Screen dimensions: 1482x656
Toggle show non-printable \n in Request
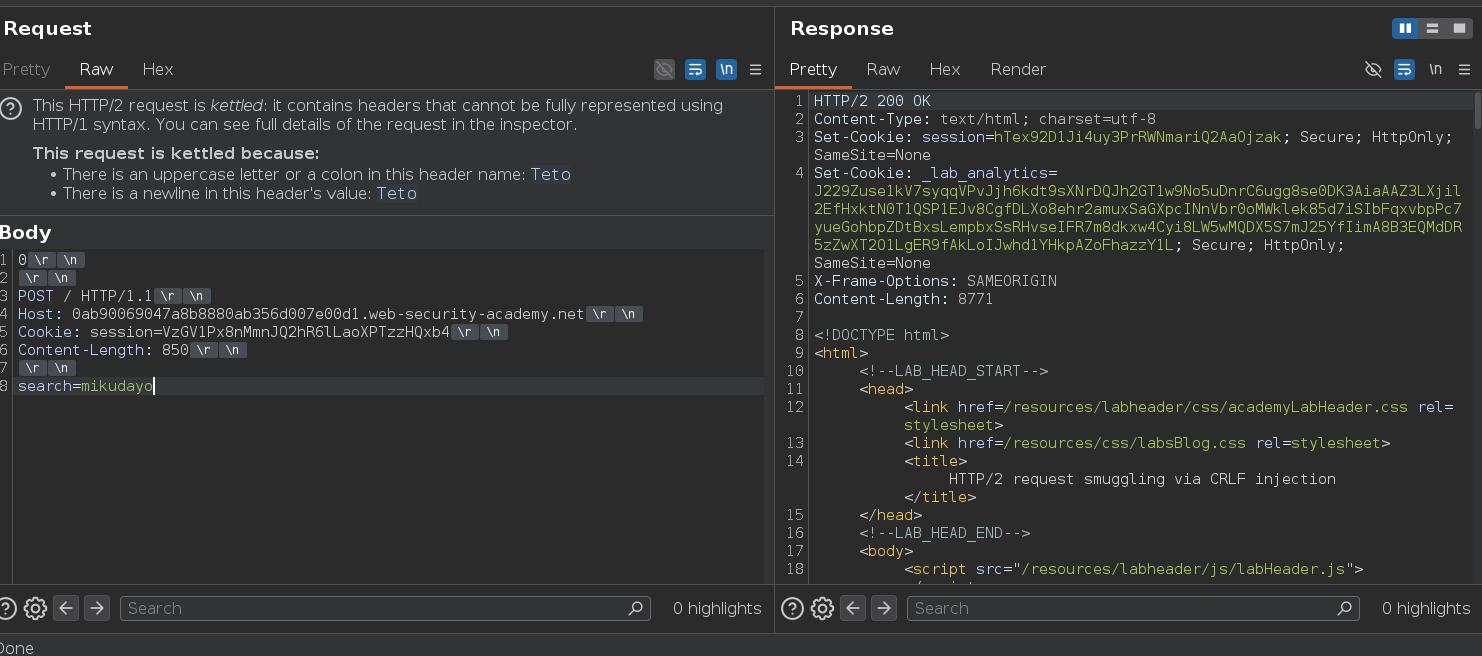726,69
